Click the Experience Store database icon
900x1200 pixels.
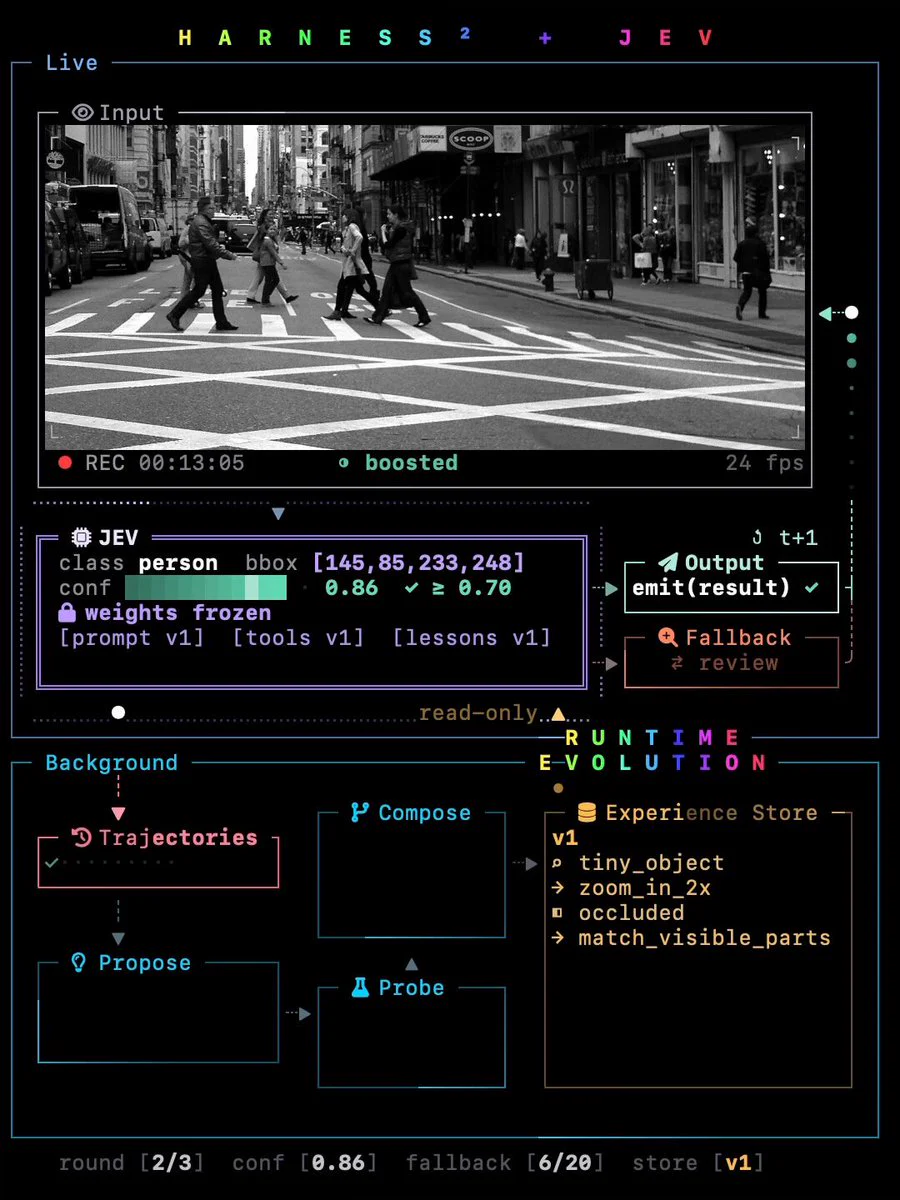pyautogui.click(x=587, y=812)
